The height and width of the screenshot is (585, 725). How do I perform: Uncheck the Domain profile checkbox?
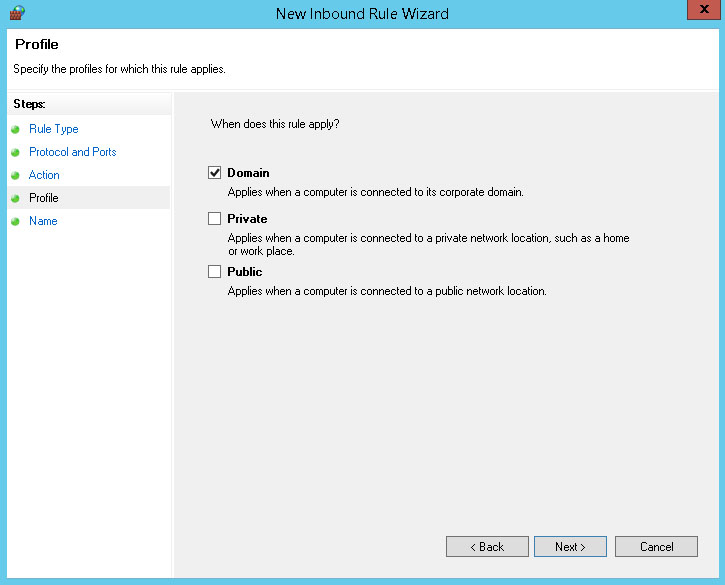214,173
